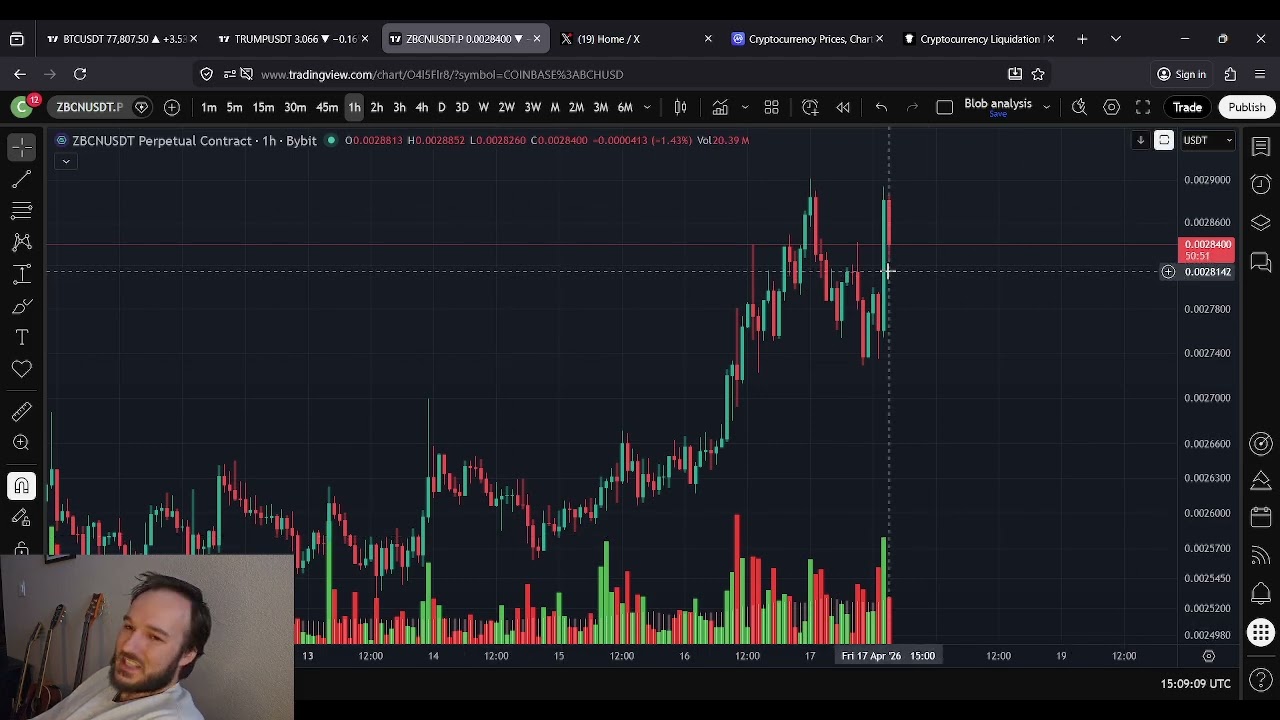
Task: Redo the chart action
Action: [x=912, y=107]
